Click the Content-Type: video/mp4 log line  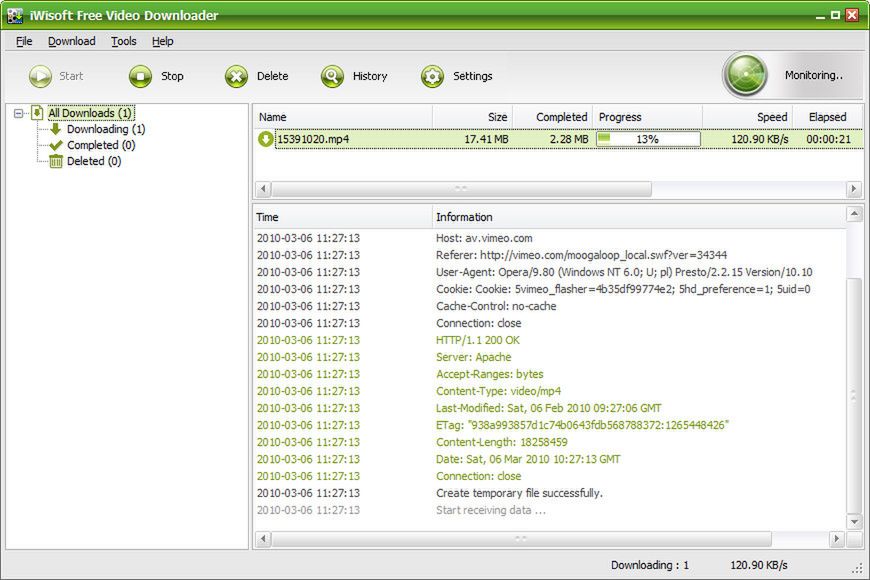[498, 391]
